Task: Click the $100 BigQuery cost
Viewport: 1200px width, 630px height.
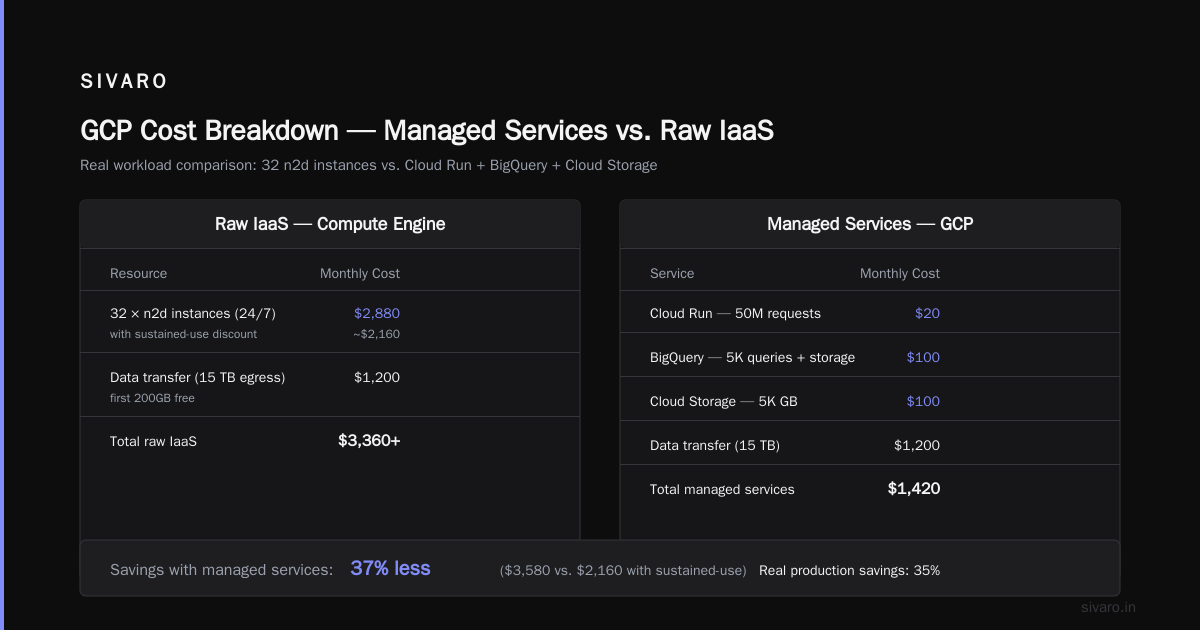Action: coord(923,357)
